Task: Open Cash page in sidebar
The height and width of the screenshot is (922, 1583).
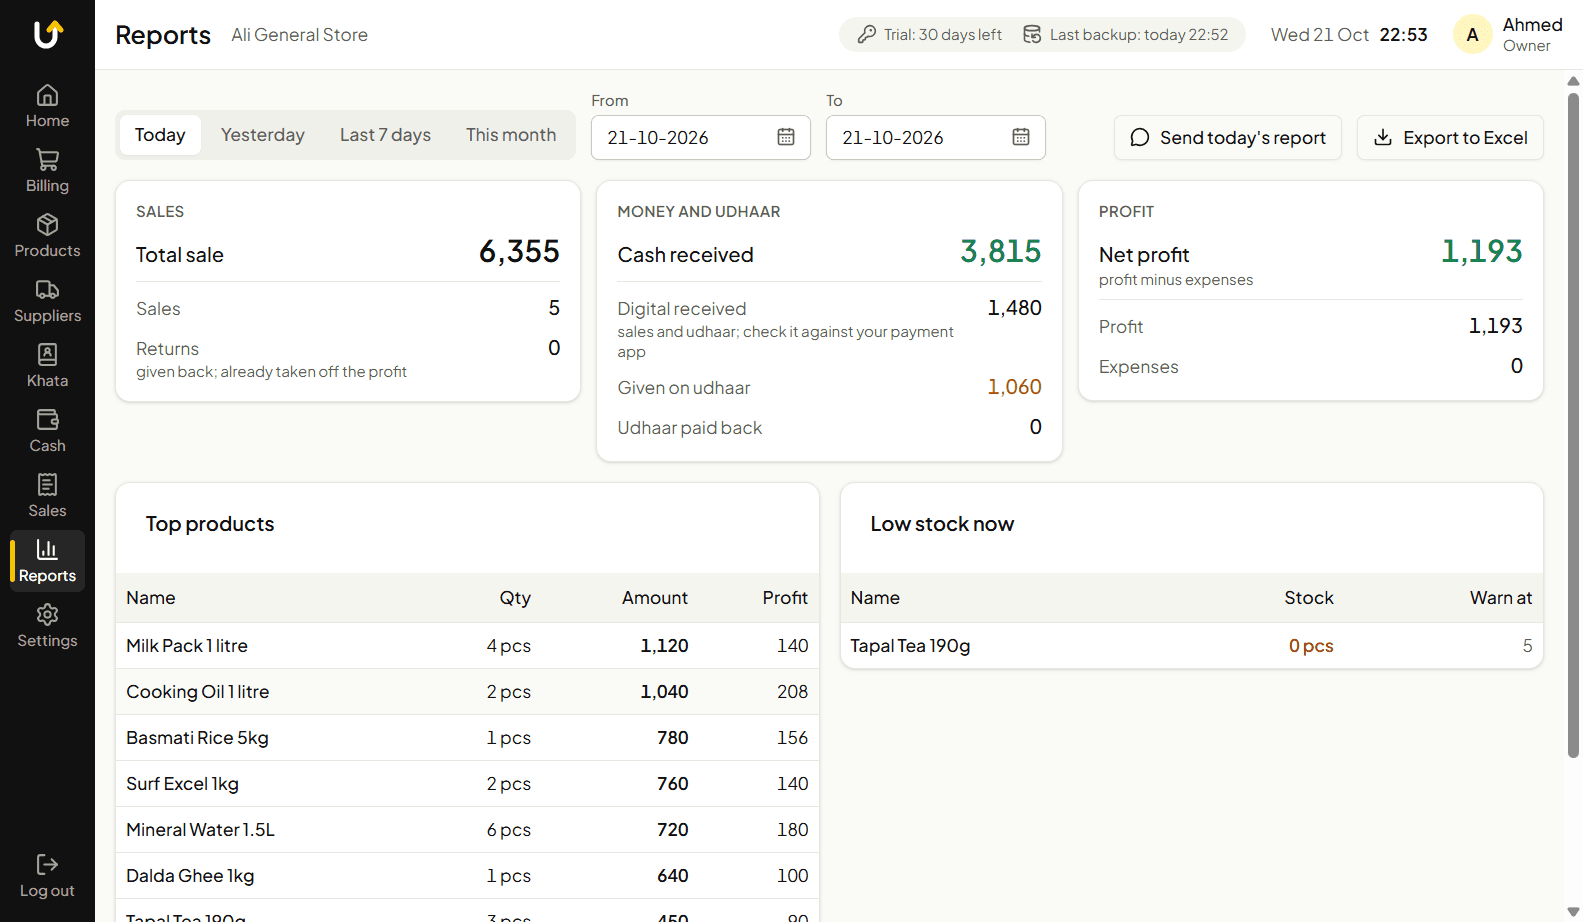Action: tap(47, 432)
